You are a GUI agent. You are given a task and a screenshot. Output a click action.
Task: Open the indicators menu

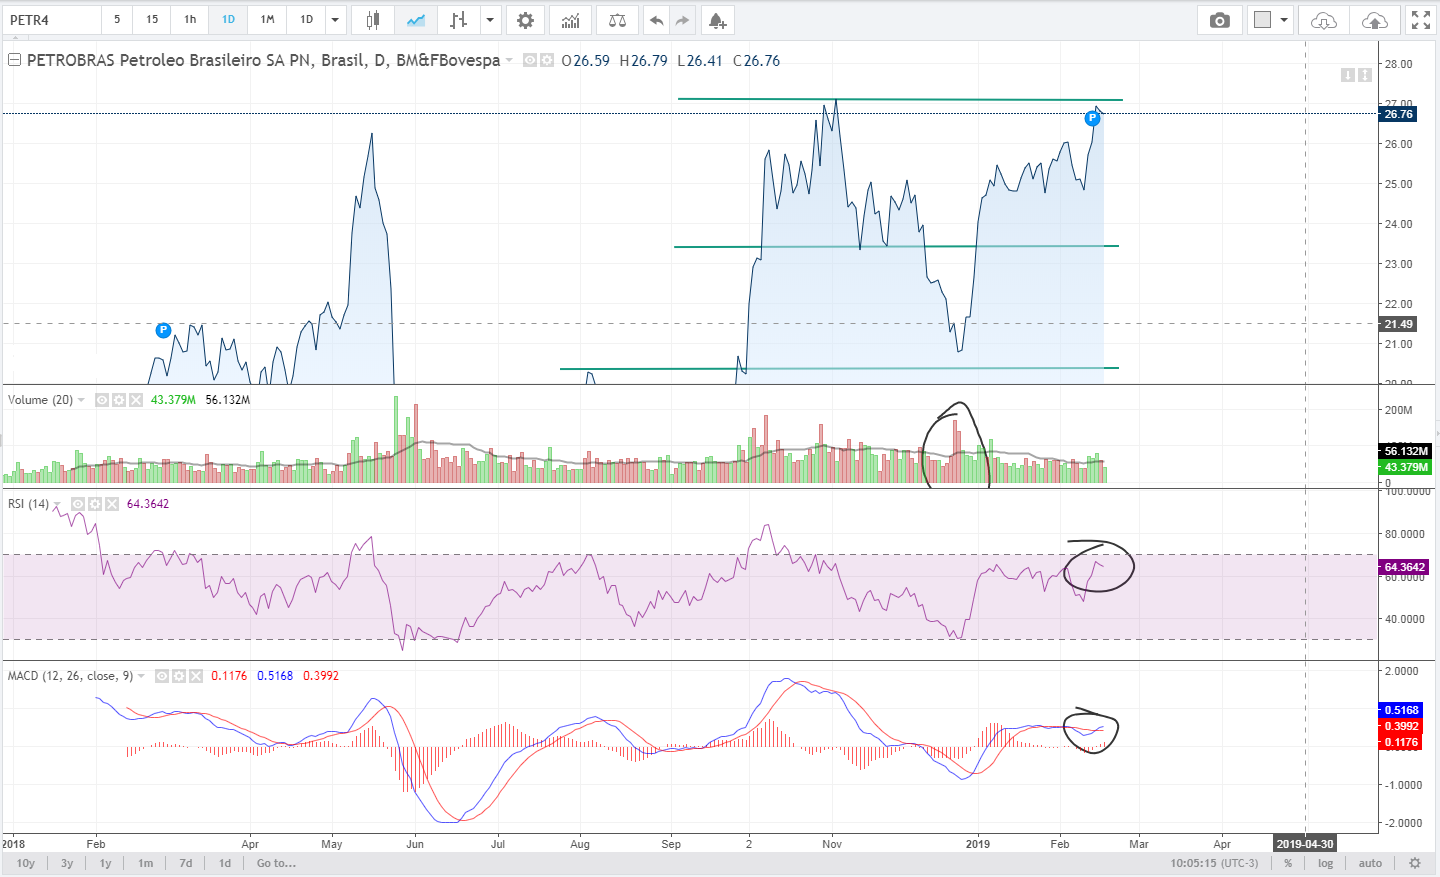point(570,20)
